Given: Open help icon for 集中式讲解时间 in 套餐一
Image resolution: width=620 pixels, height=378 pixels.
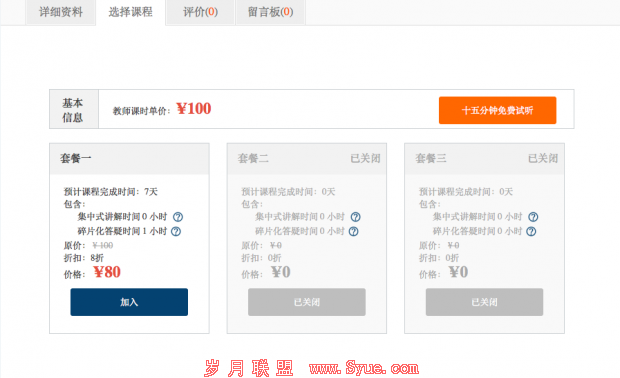Looking at the screenshot, I should click(178, 217).
